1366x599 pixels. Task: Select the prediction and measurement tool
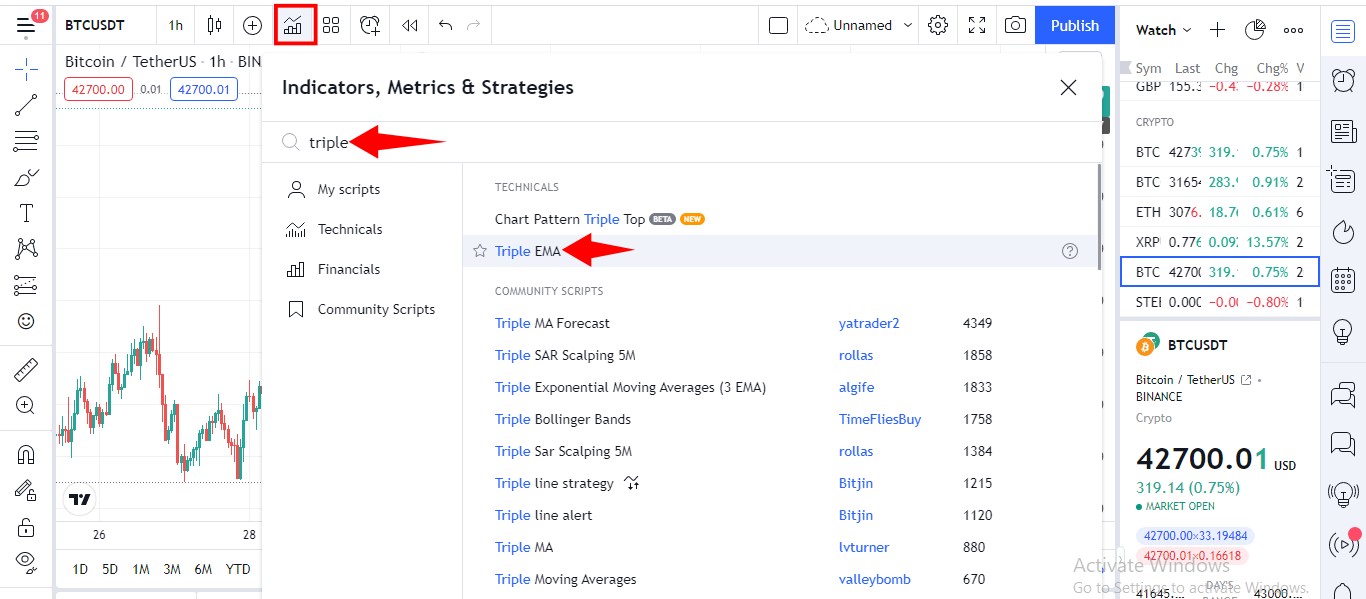pyautogui.click(x=26, y=285)
